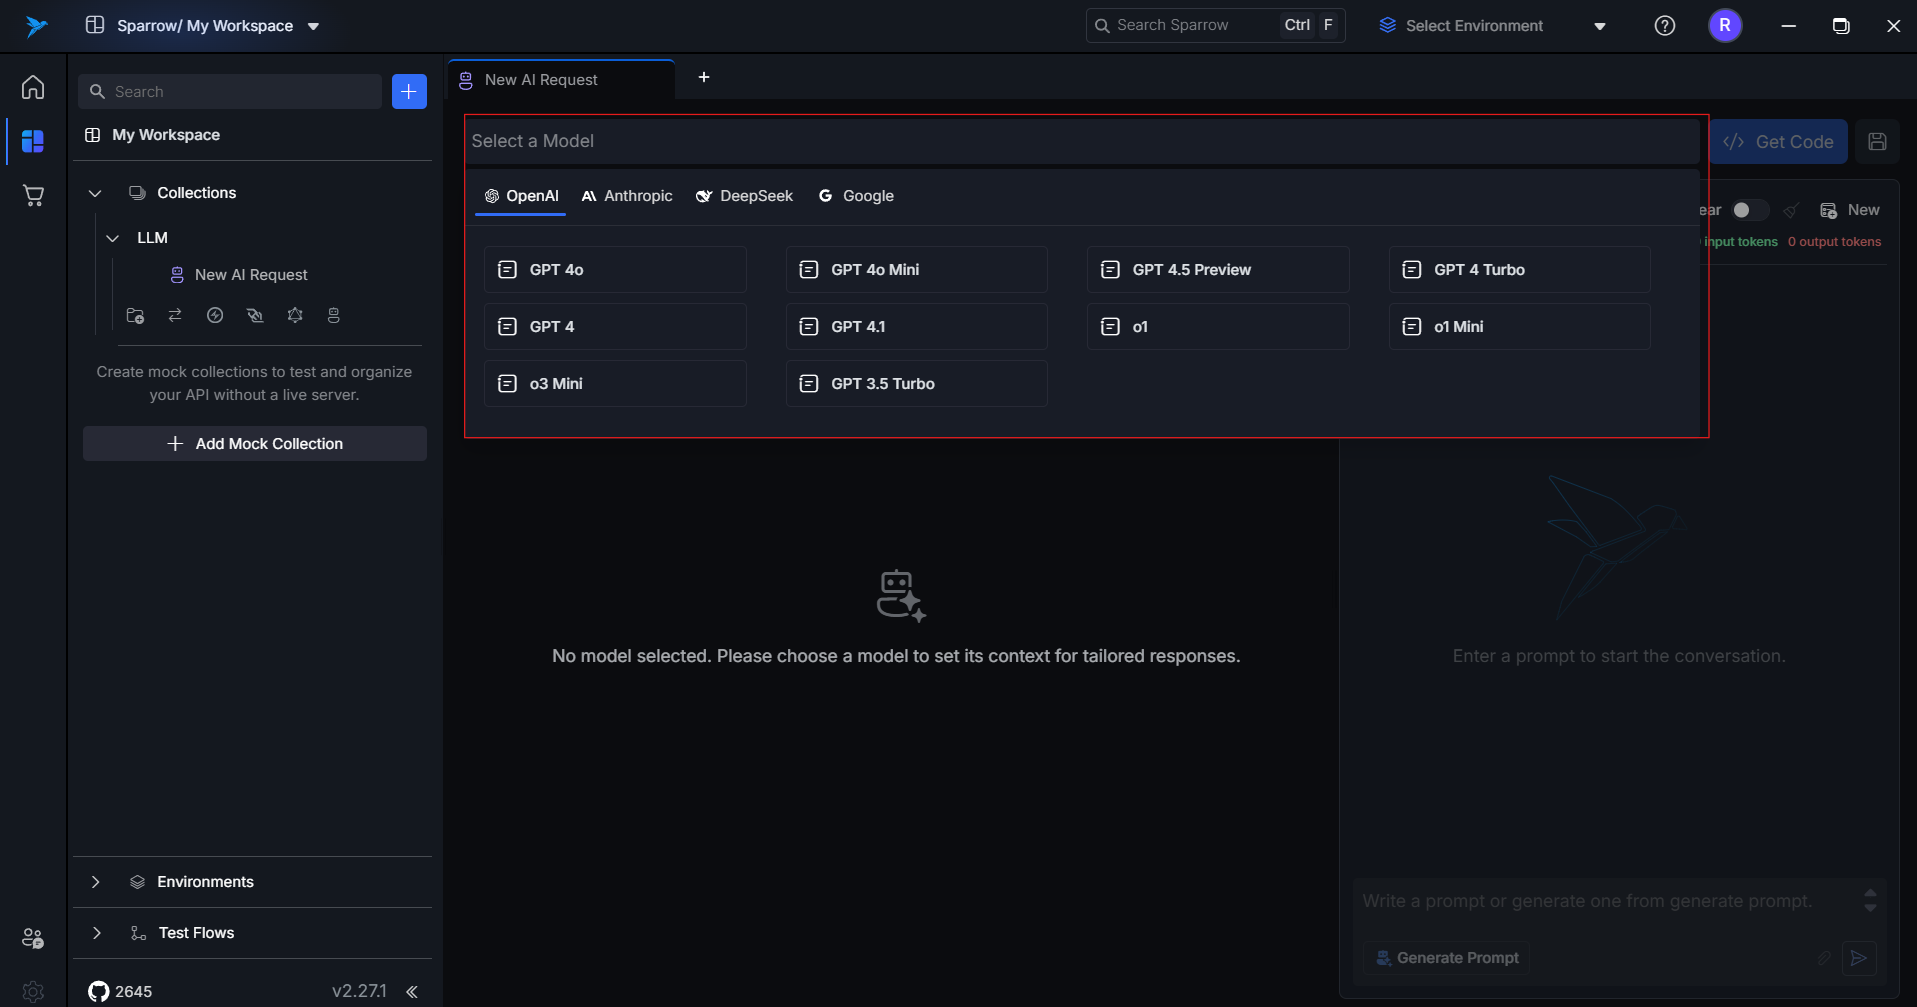Click Add Mock Collection button

255,444
